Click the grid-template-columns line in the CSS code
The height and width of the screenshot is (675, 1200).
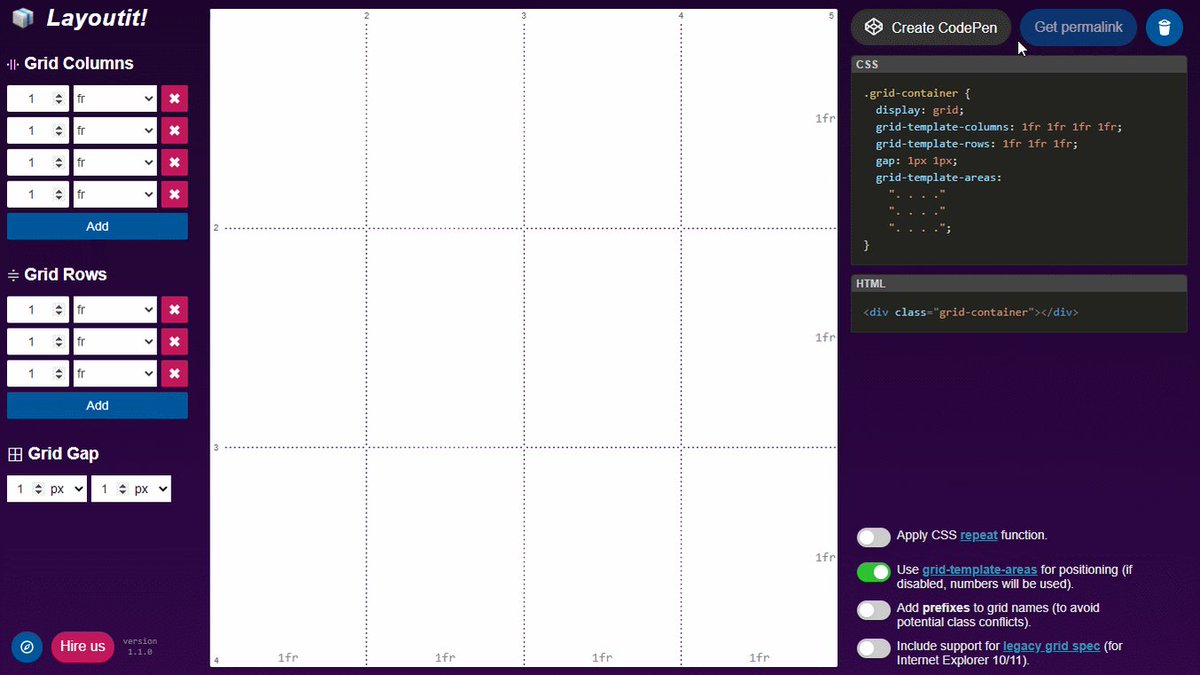tap(998, 127)
